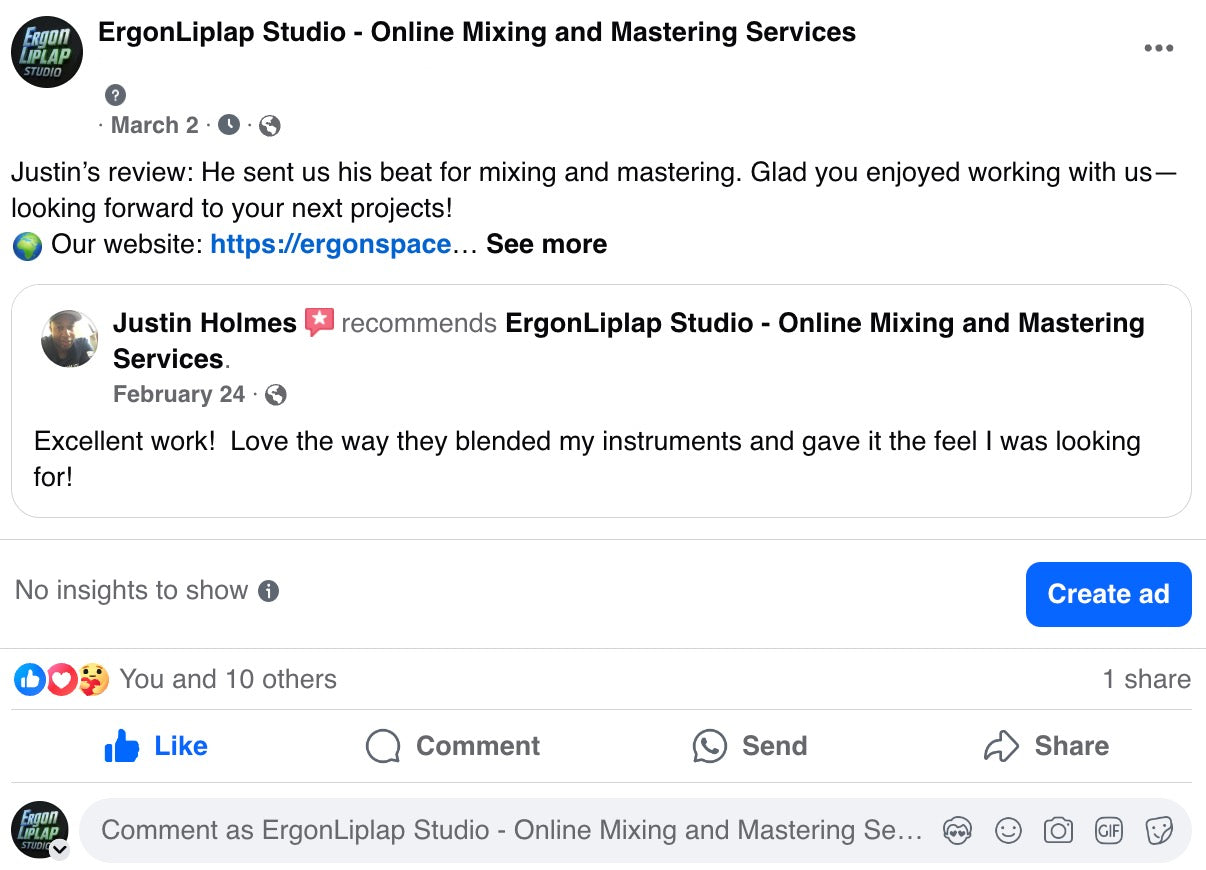Open the 1 share list
Screen dimensions: 1206x870
[1146, 679]
